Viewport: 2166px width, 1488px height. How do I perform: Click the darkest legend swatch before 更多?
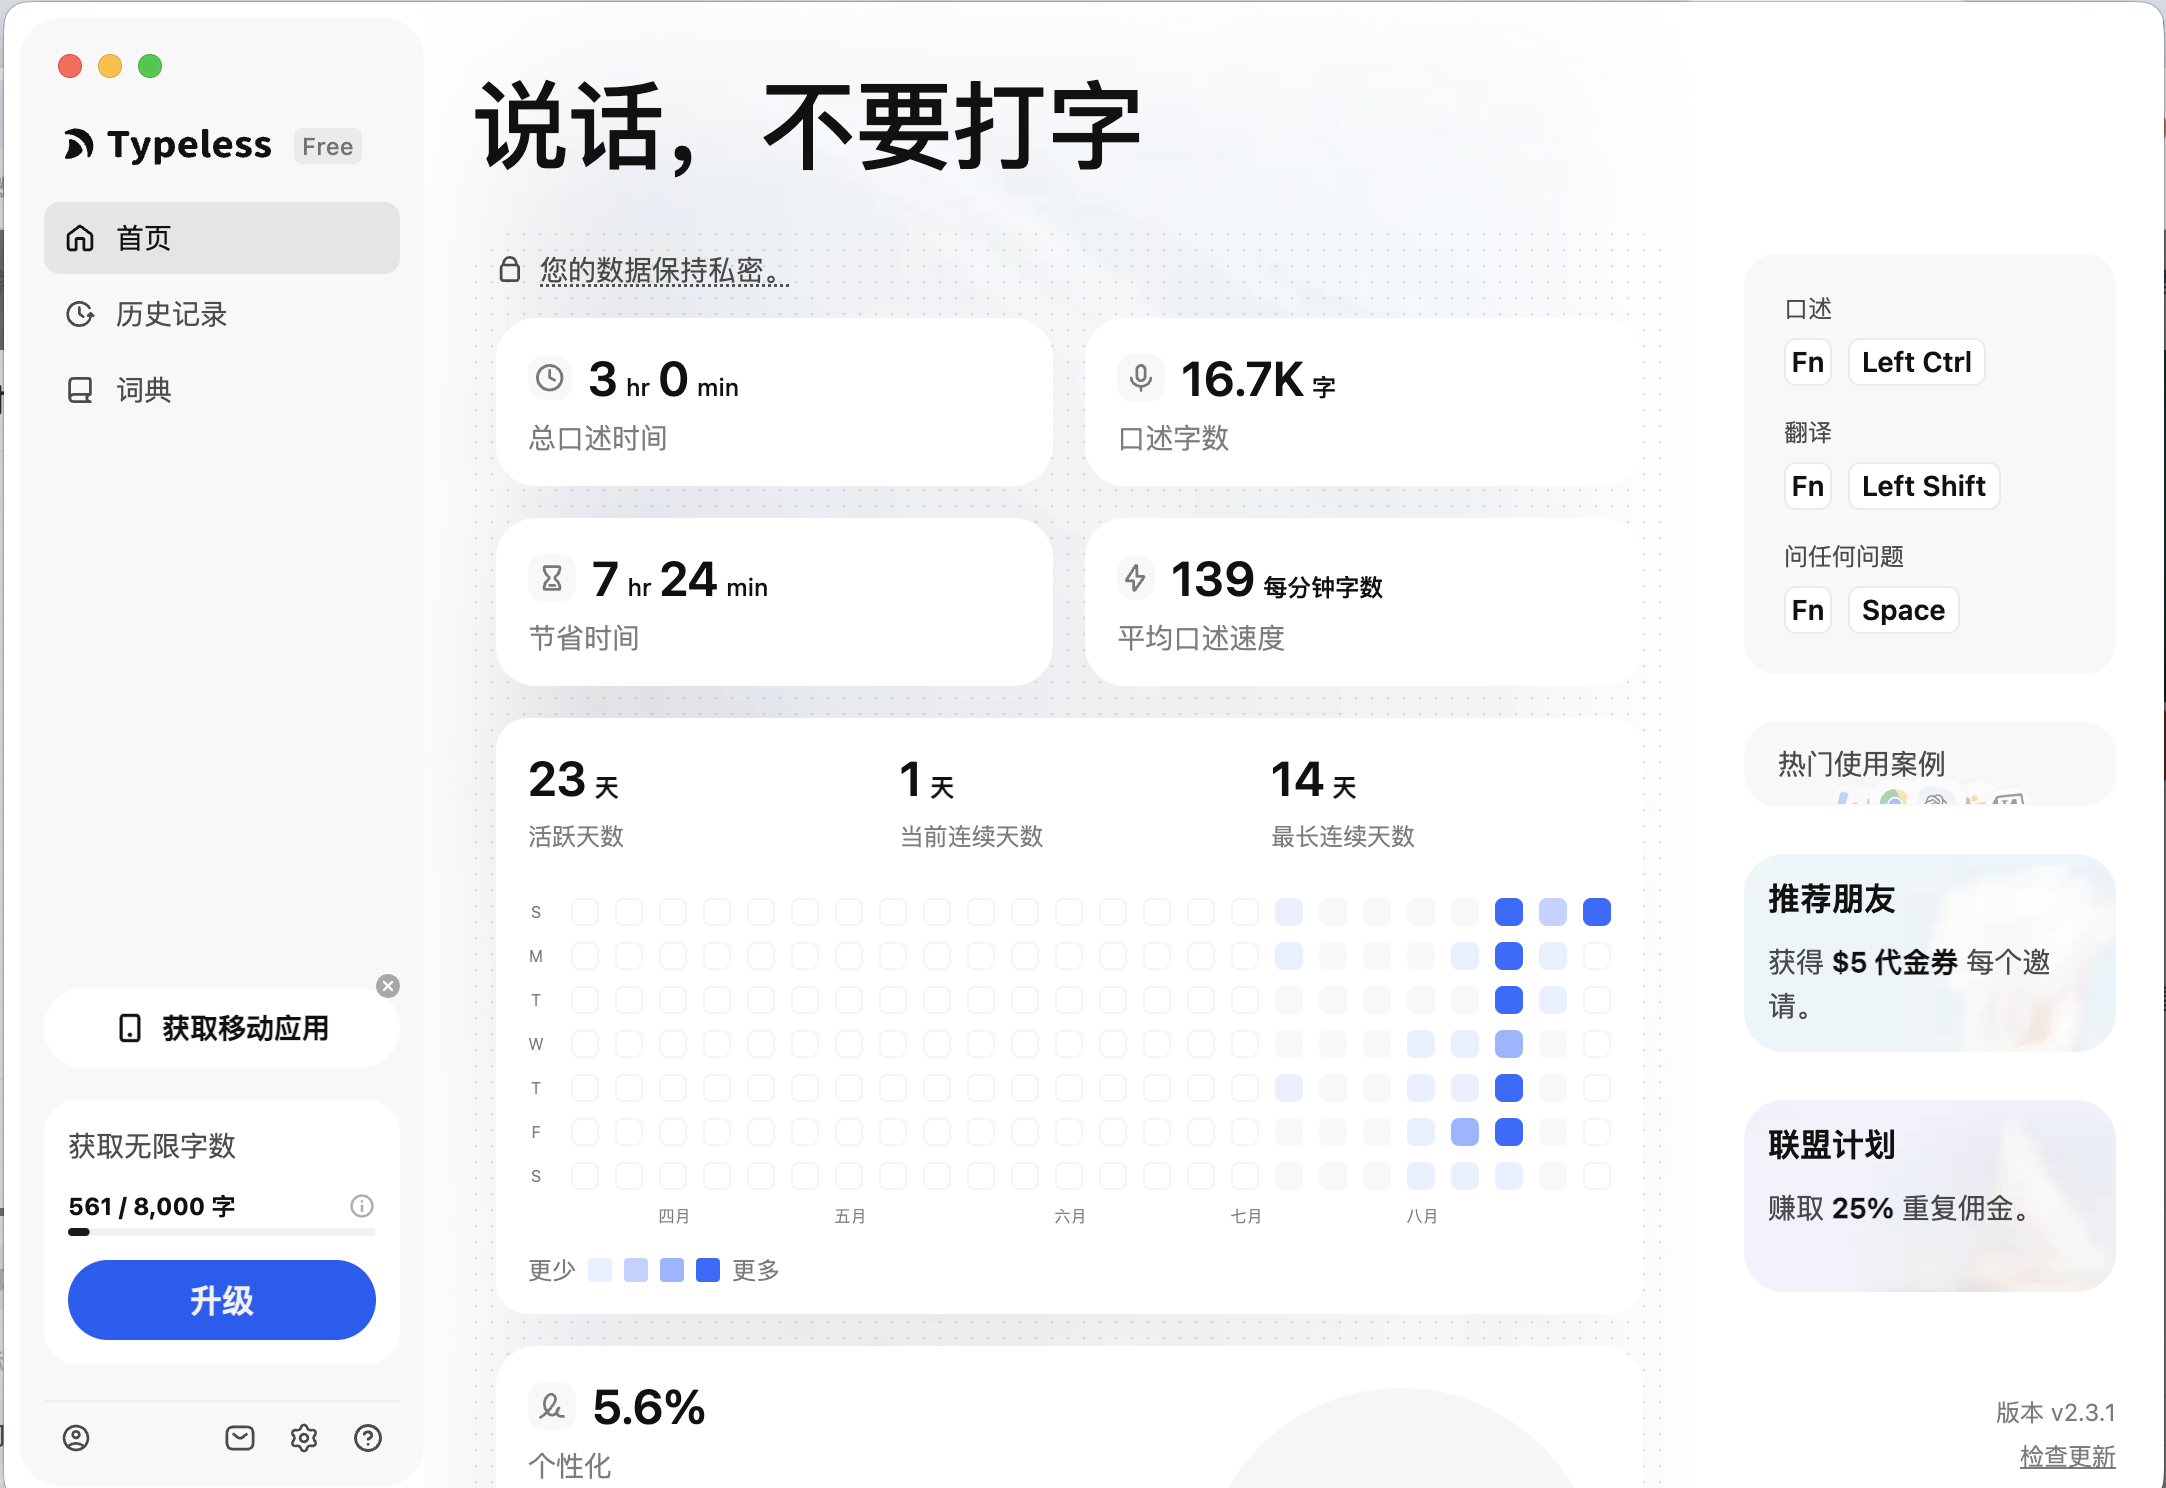click(708, 1270)
